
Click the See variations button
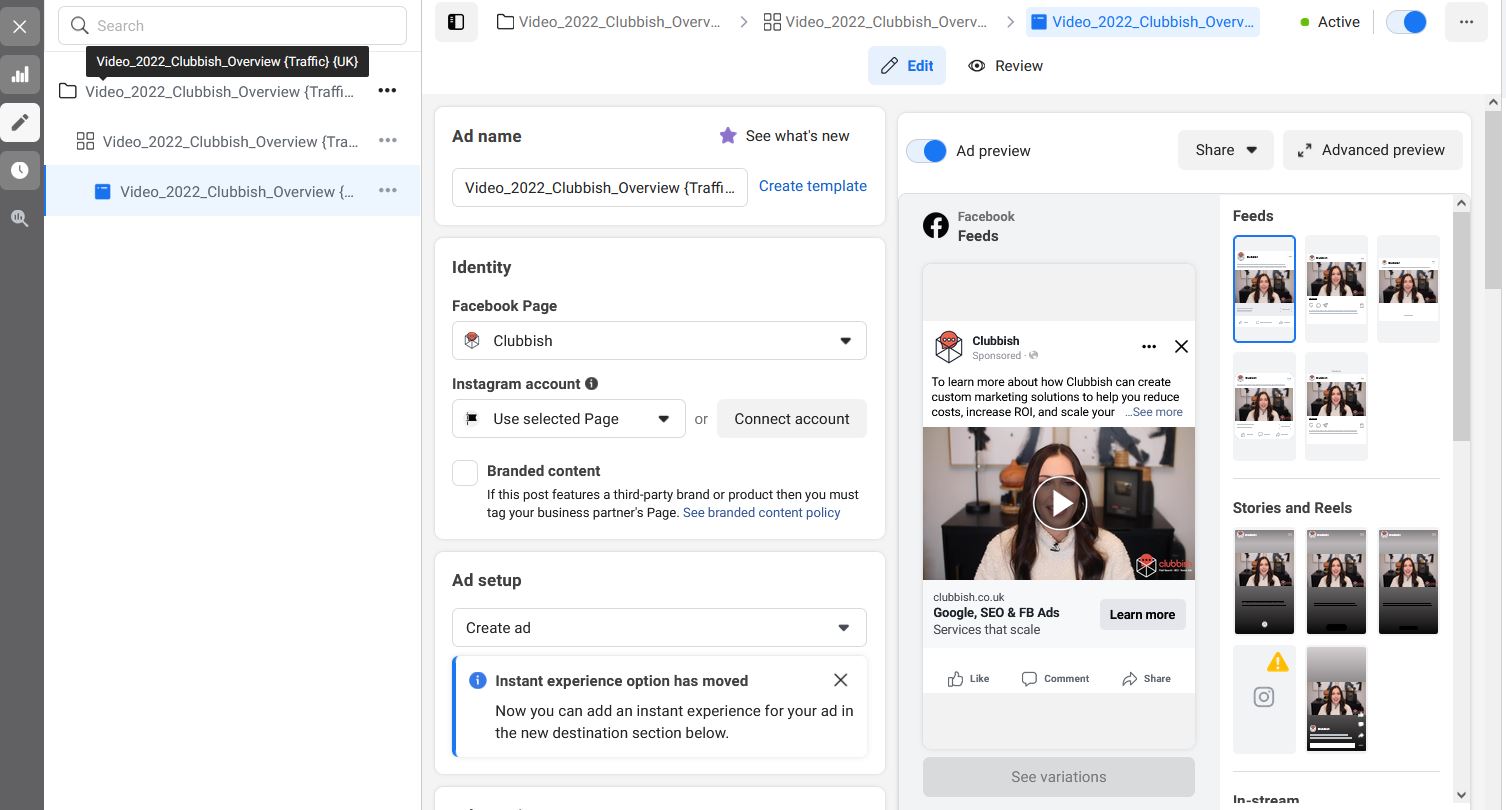(1059, 777)
